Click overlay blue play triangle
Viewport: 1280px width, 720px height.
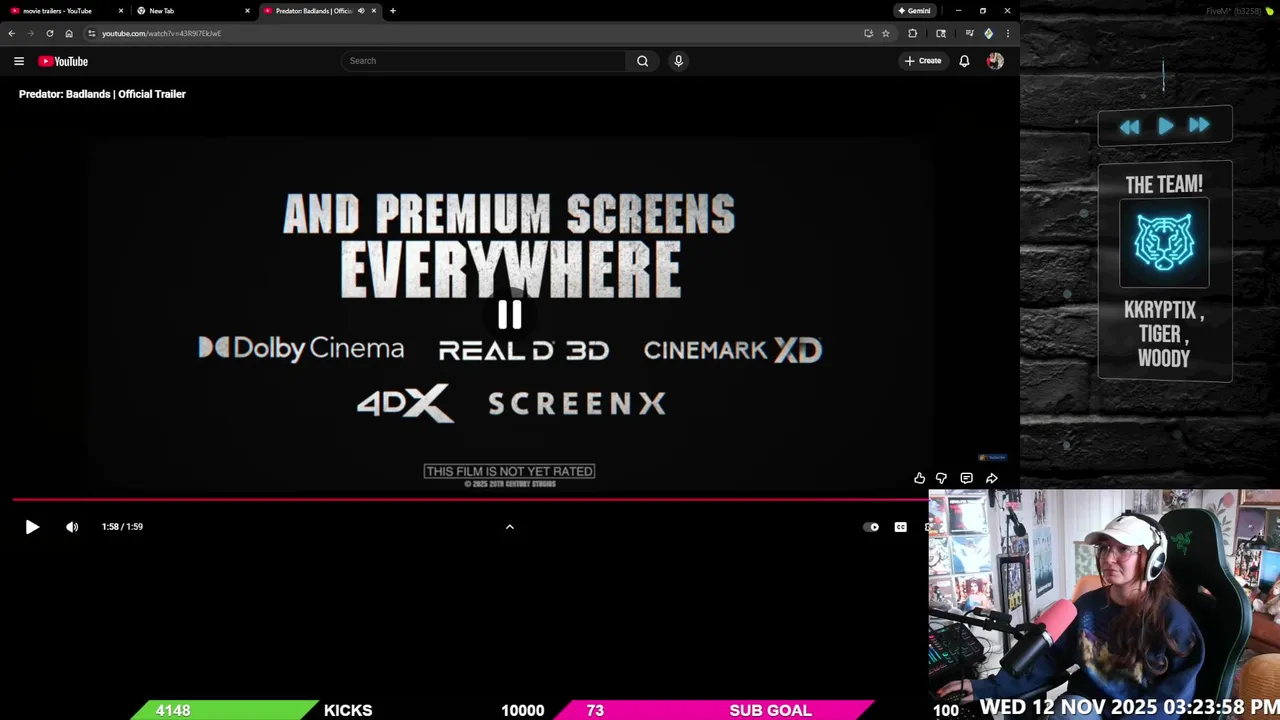[1166, 126]
